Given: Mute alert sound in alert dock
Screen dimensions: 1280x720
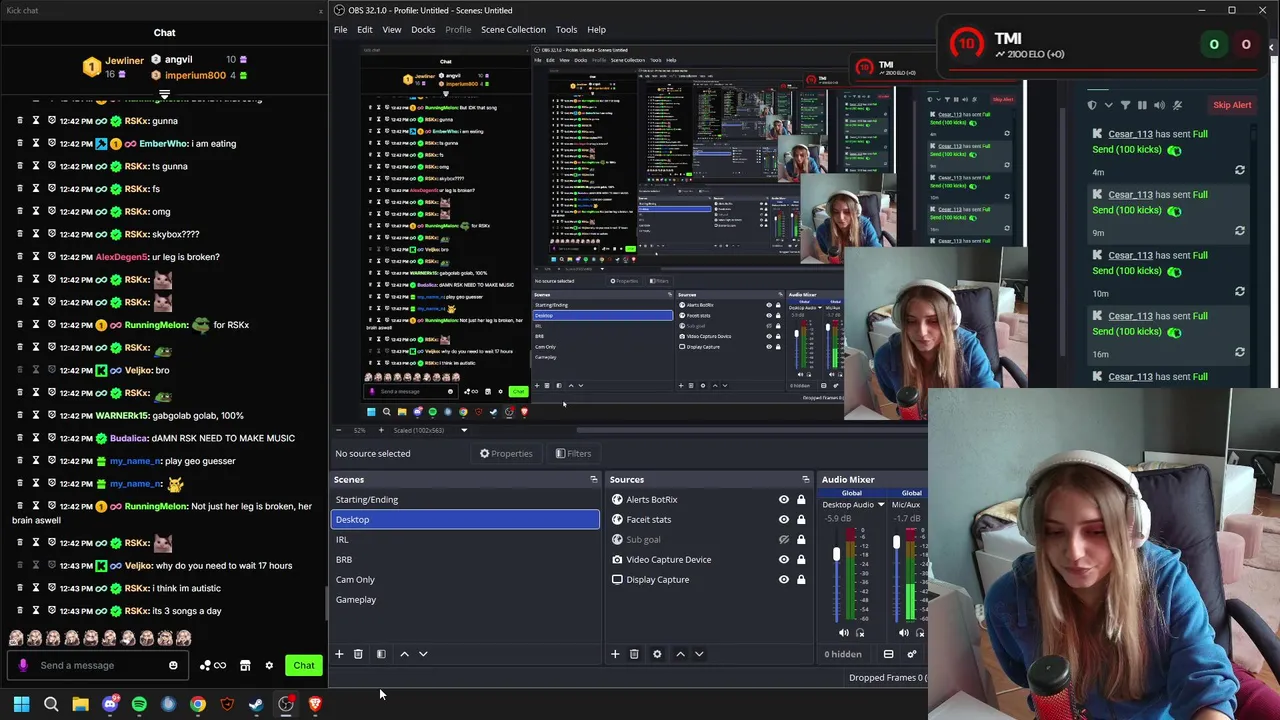Looking at the screenshot, I should point(1159,105).
